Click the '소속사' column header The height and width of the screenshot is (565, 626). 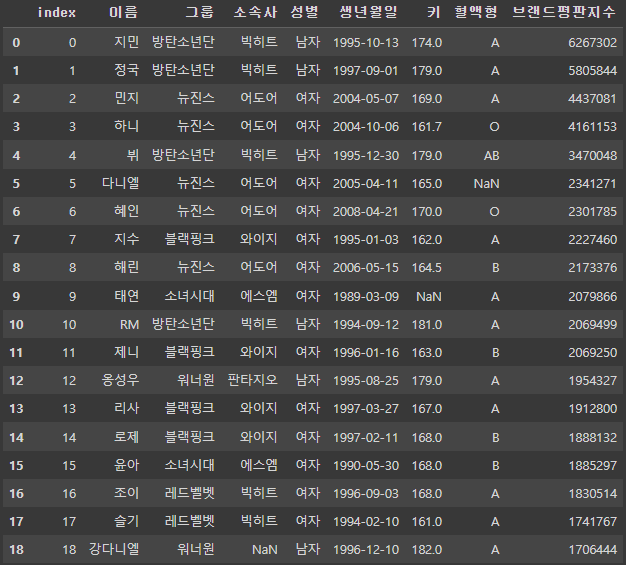tap(255, 12)
